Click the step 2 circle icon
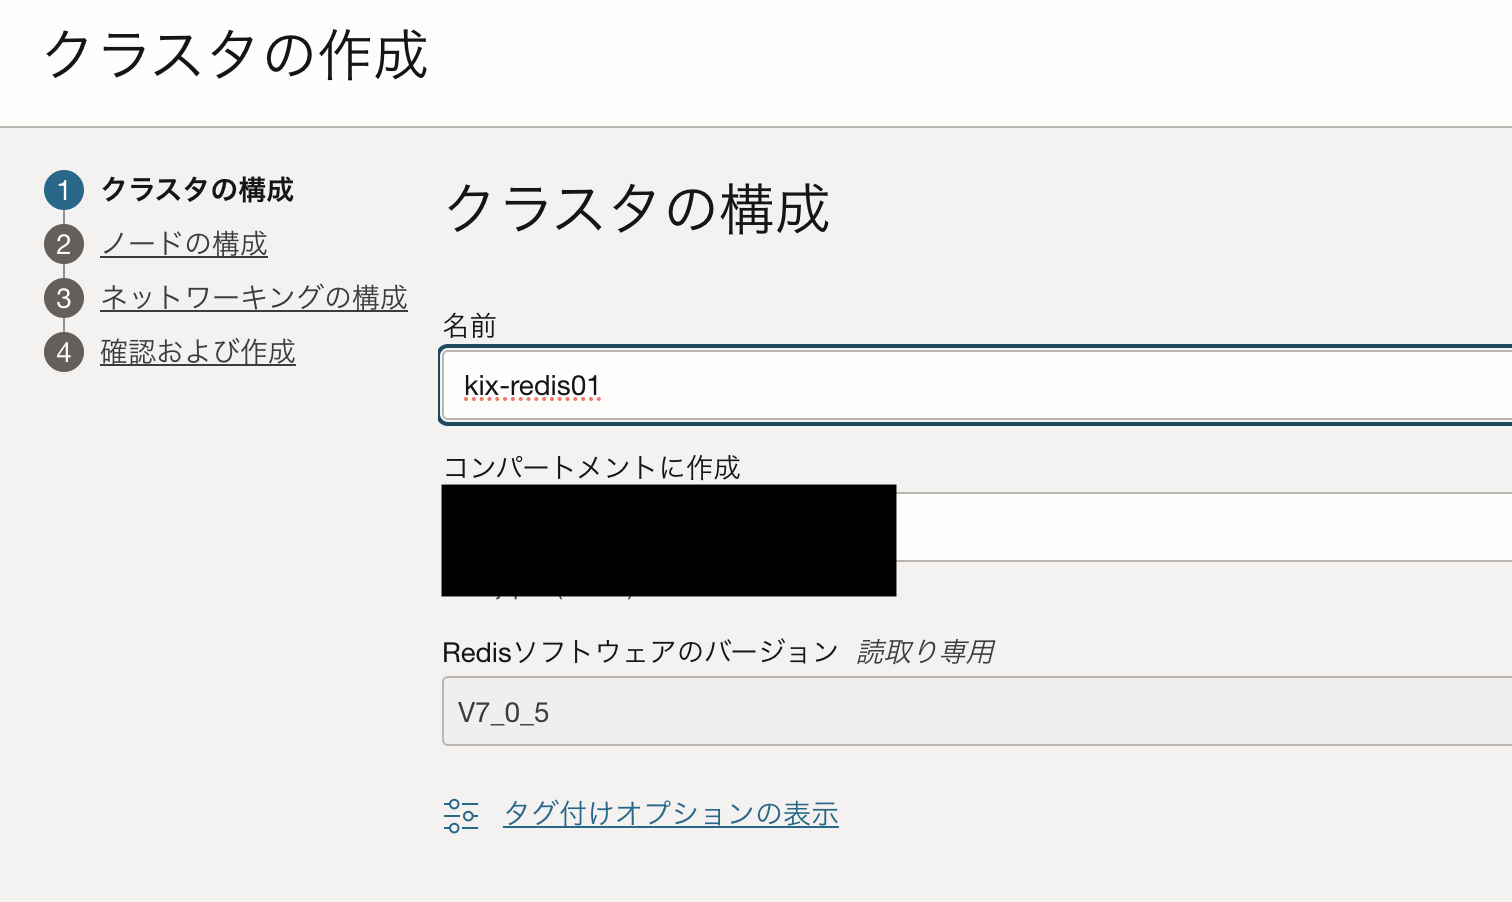Viewport: 1512px width, 902px height. (63, 244)
